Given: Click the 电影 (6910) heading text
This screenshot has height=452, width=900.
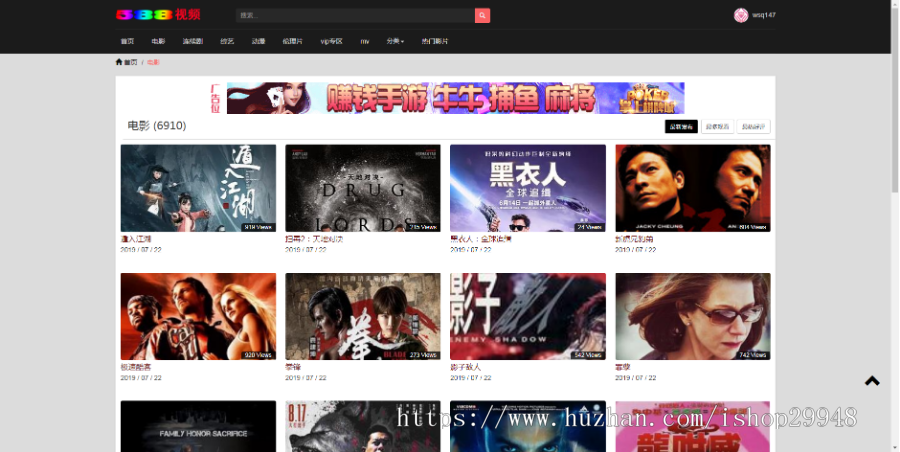Looking at the screenshot, I should (x=157, y=126).
